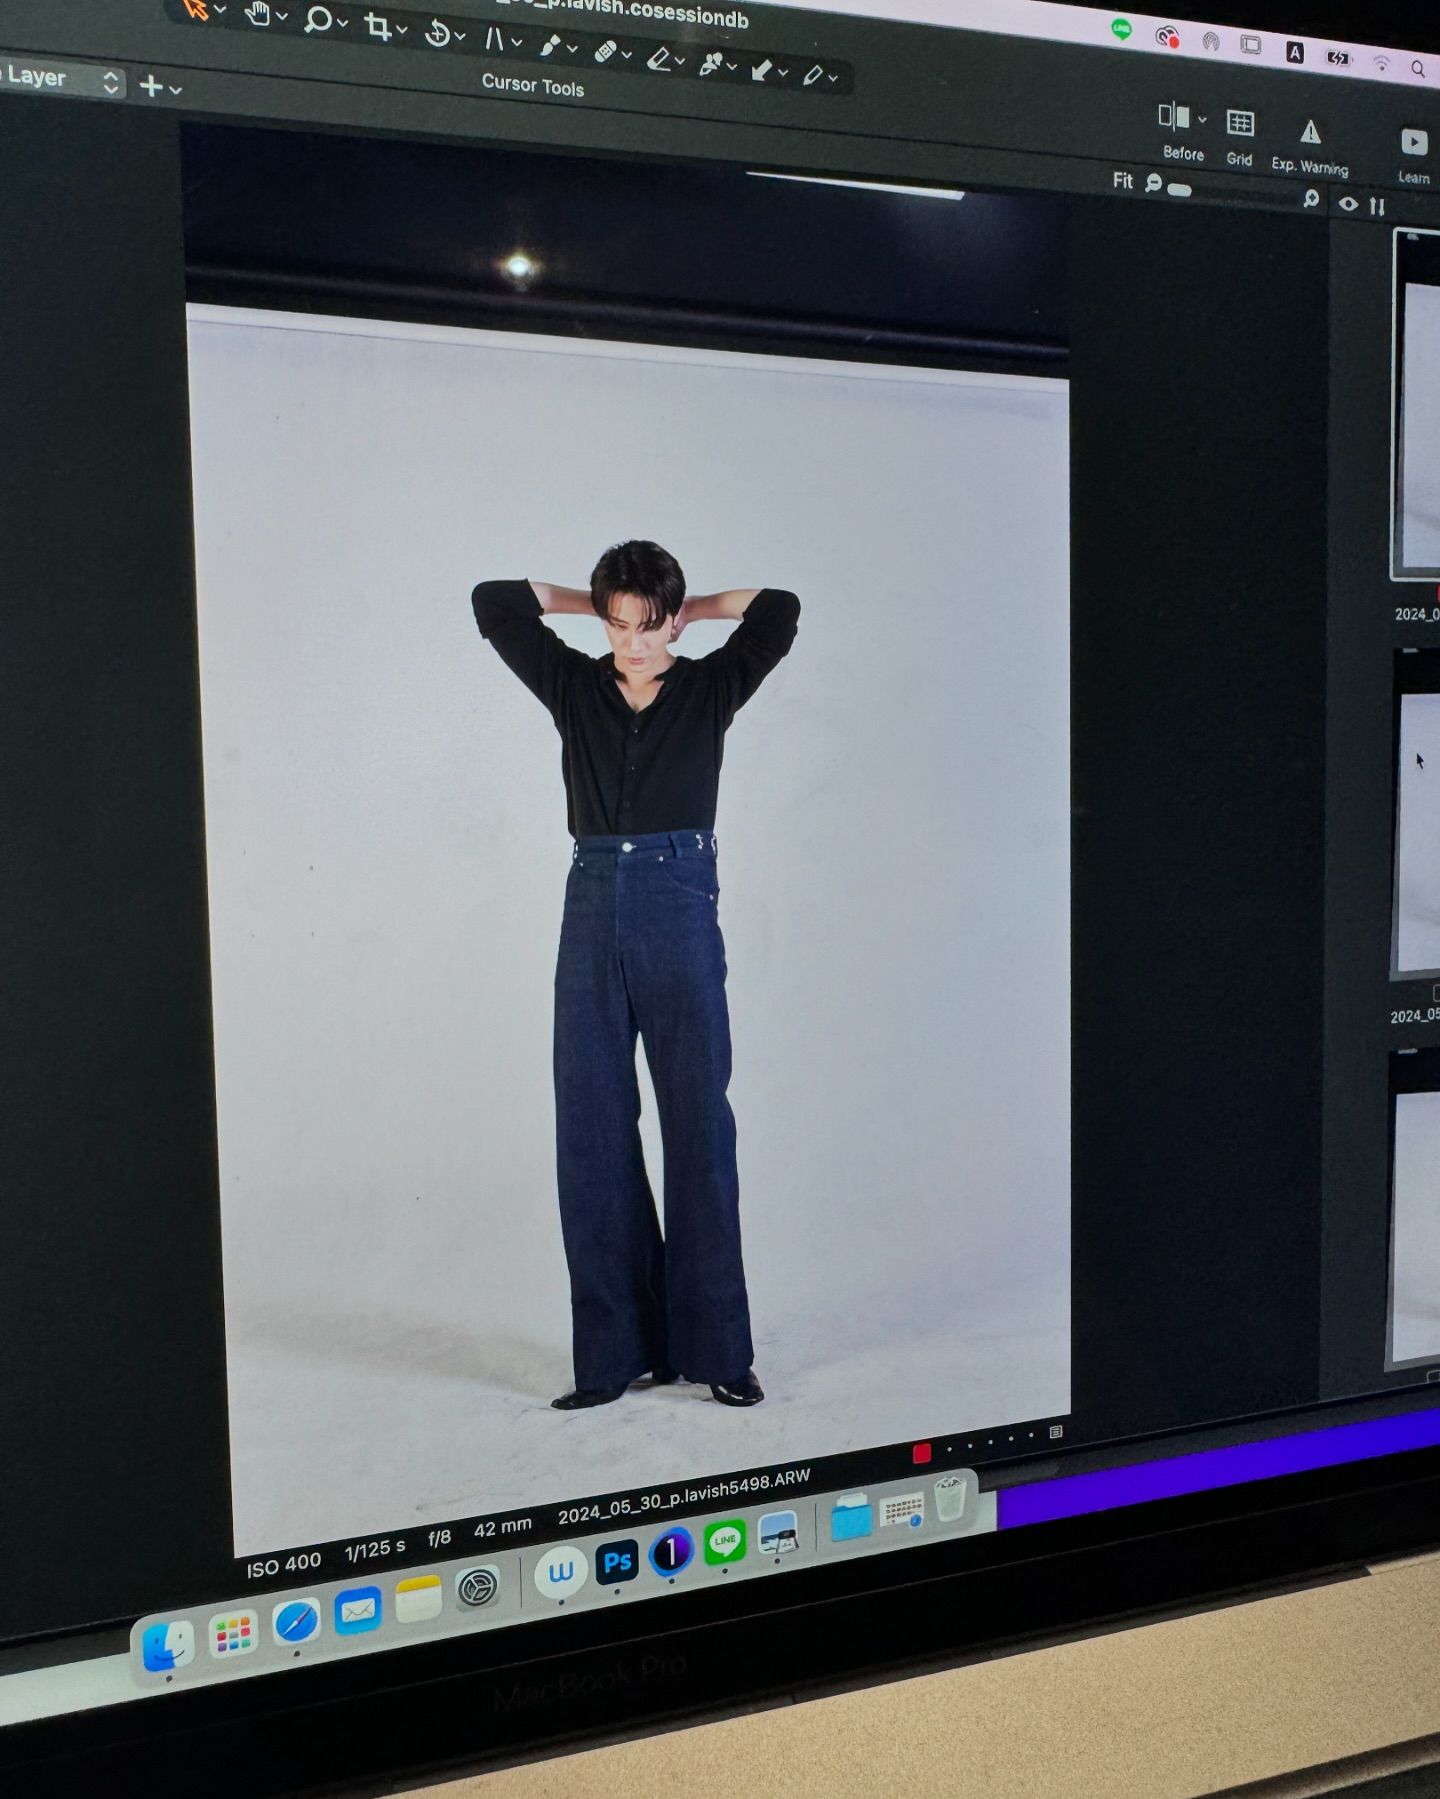Viewport: 1440px width, 1799px height.
Task: Click the 42 mm focal length readout
Action: click(503, 1529)
